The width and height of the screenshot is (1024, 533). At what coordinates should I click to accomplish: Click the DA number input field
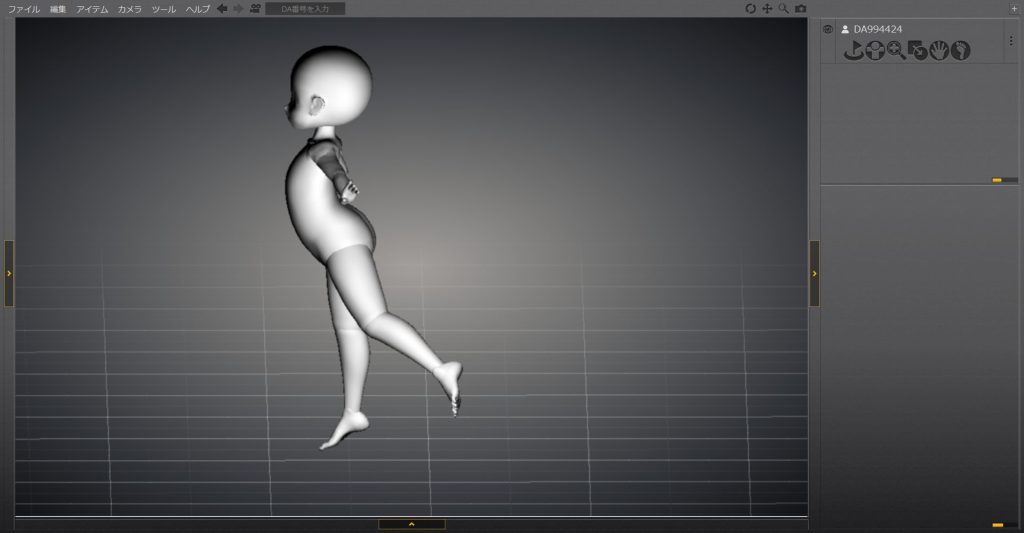click(x=305, y=9)
